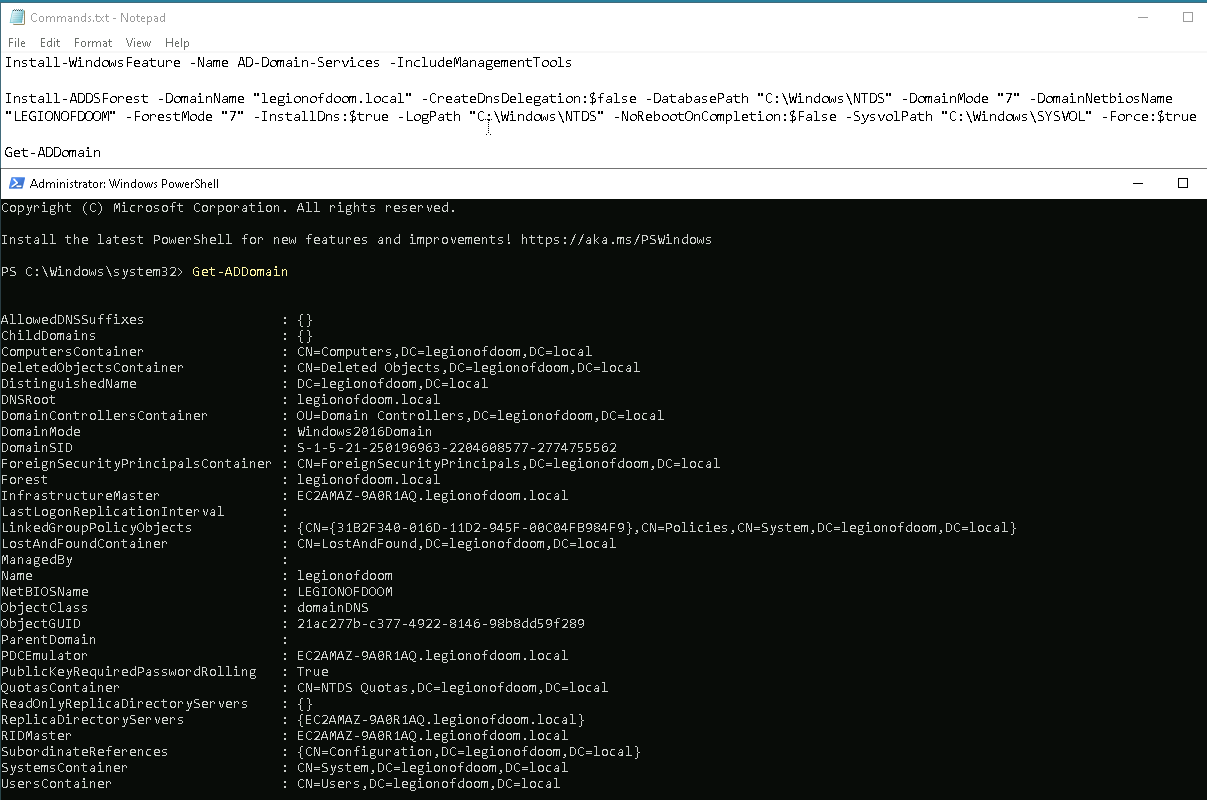Open the File menu in Notepad
1207x800 pixels.
pyautogui.click(x=17, y=43)
